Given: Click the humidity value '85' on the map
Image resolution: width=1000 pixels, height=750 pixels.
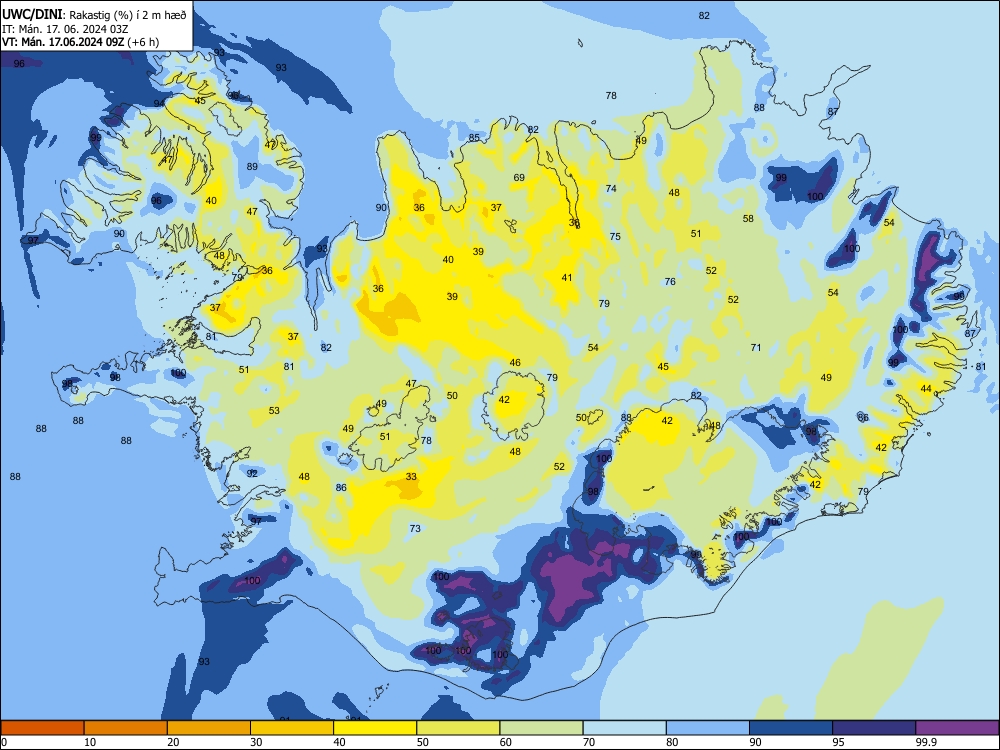Looking at the screenshot, I should tap(474, 138).
